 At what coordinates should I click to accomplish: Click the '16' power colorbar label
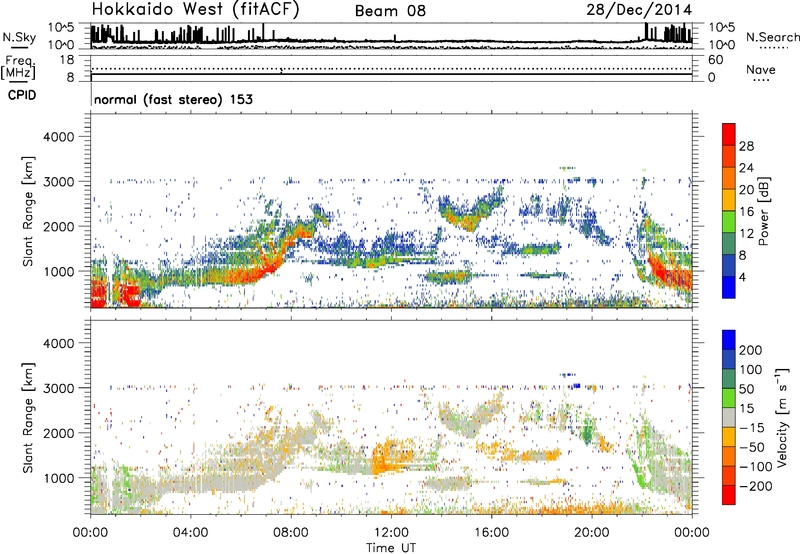(746, 212)
